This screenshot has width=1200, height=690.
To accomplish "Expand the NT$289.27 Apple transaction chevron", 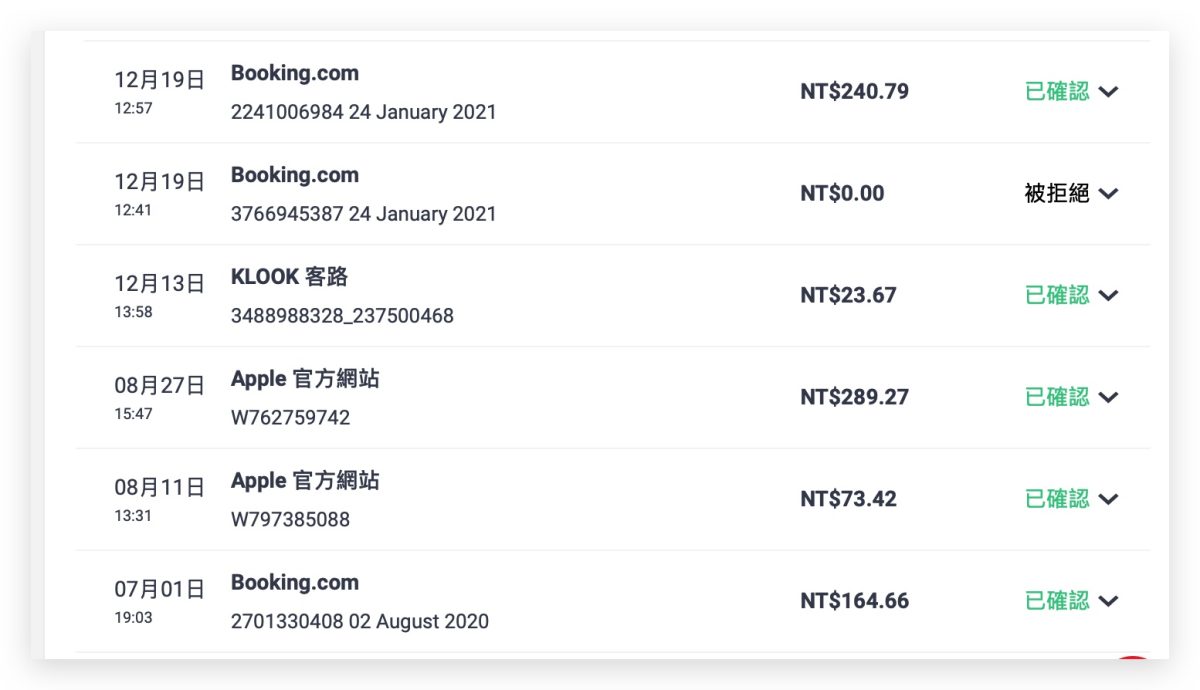I will tap(1108, 398).
